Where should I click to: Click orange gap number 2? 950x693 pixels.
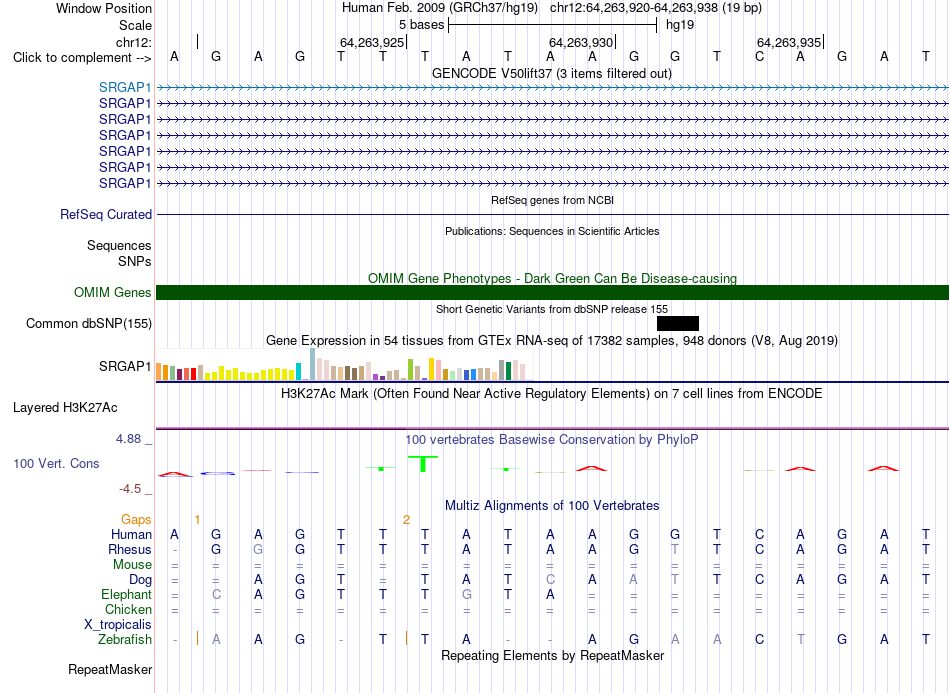coord(407,520)
